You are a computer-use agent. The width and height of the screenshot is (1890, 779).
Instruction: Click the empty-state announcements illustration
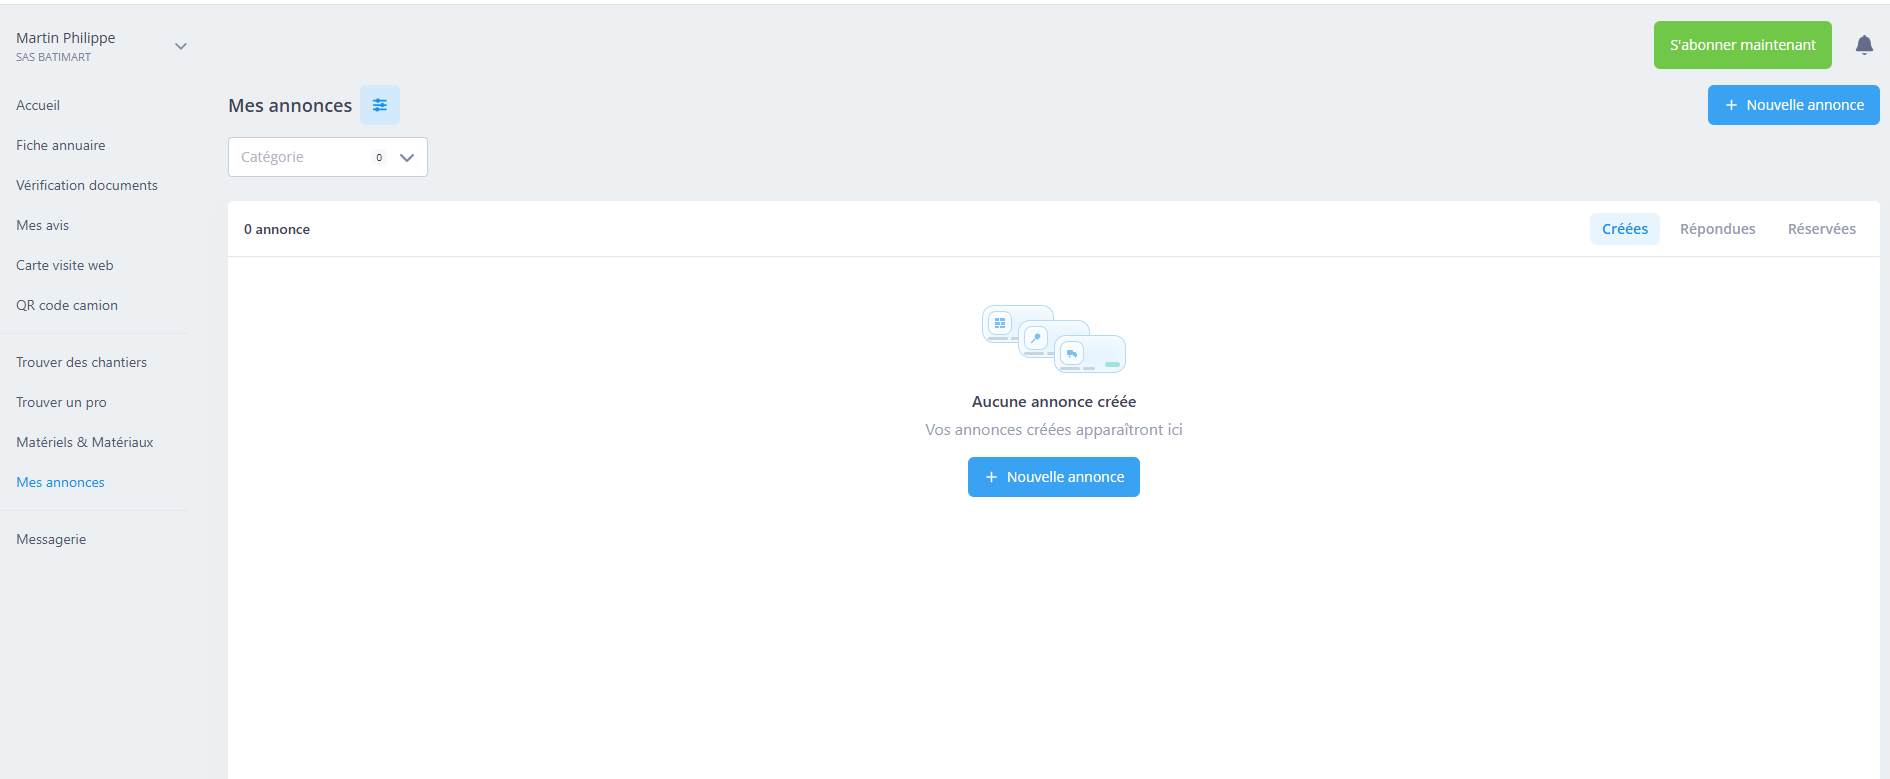[1054, 338]
